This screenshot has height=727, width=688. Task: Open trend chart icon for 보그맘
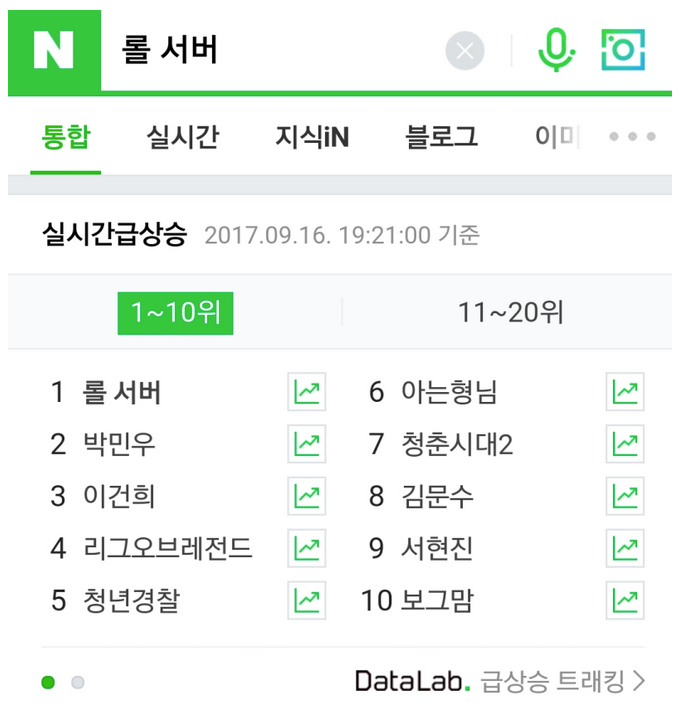625,600
